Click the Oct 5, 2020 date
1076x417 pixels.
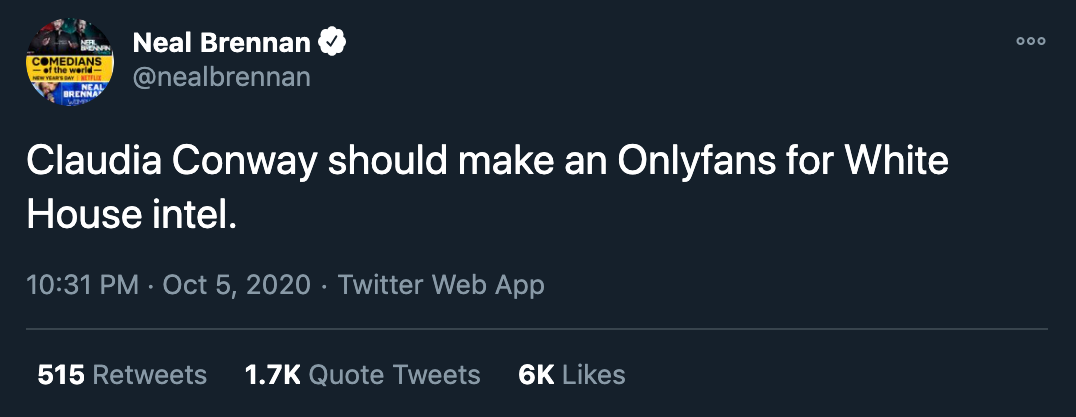(x=237, y=285)
